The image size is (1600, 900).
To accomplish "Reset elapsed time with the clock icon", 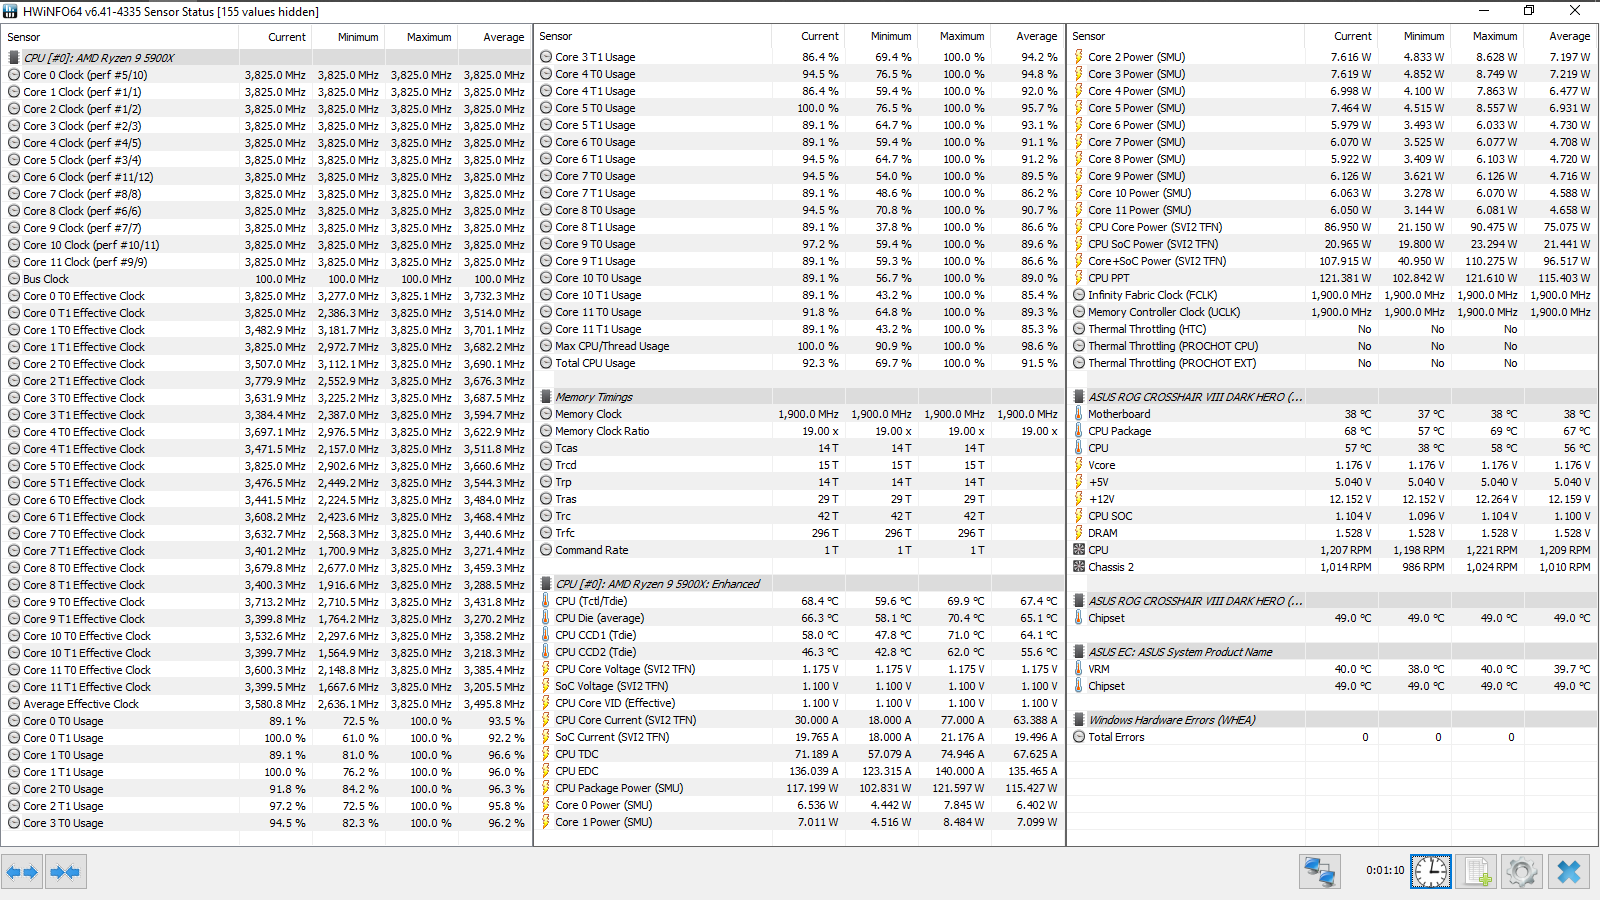I will [x=1430, y=872].
